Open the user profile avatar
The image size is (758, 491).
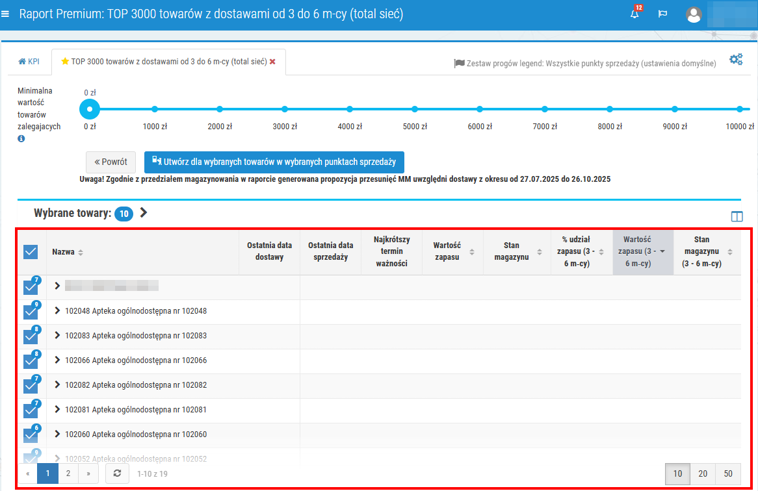[x=694, y=15]
